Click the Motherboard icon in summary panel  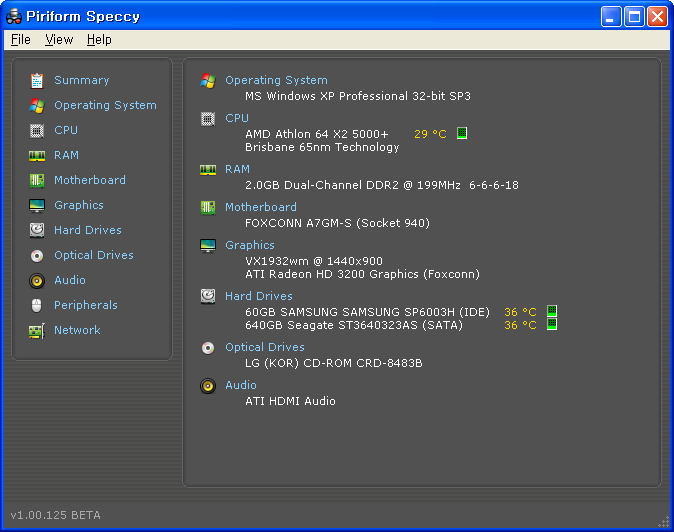tap(208, 208)
